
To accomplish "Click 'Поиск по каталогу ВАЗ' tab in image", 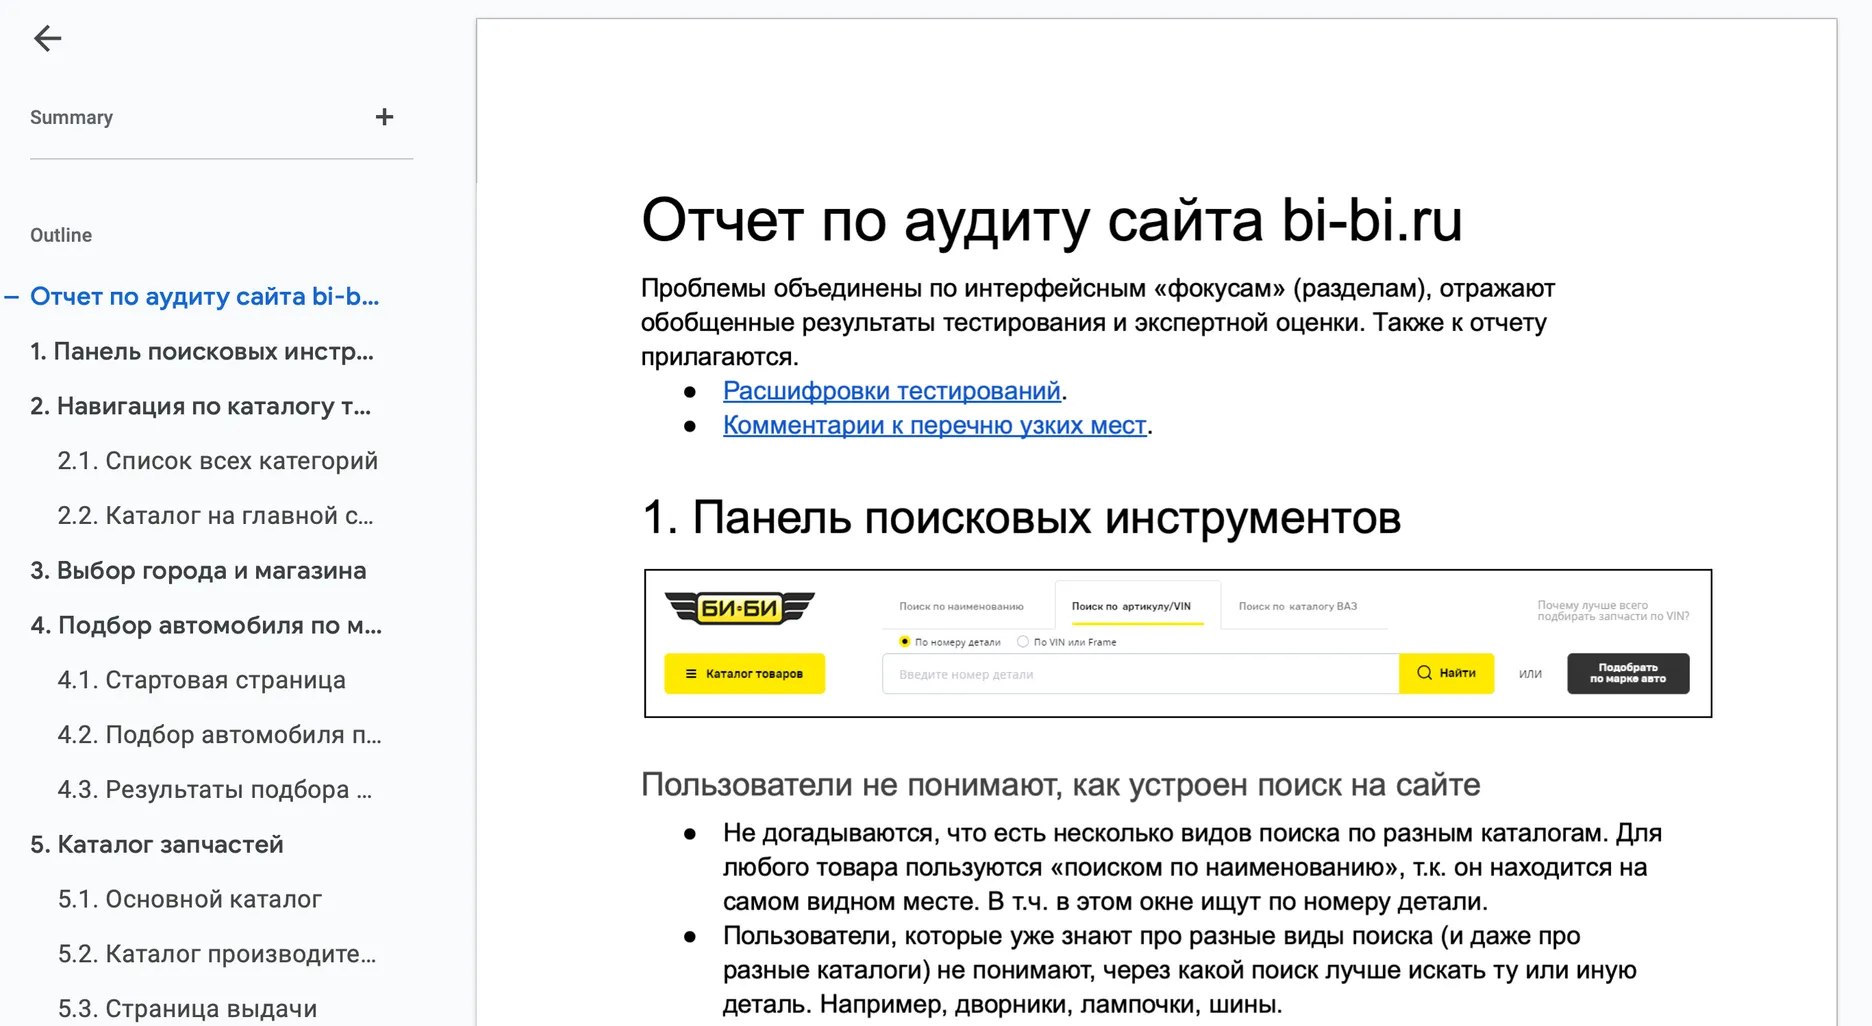I will click(x=1297, y=606).
